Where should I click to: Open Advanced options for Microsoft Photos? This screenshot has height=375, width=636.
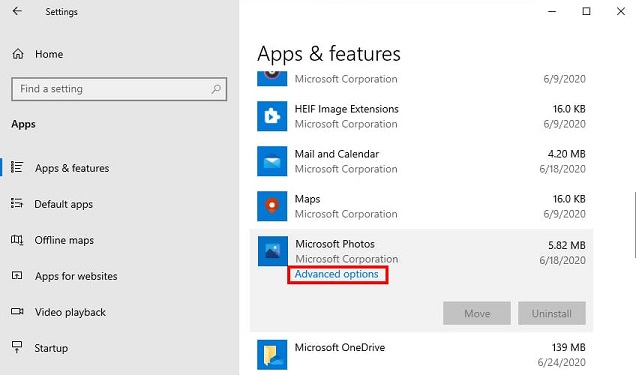click(x=337, y=274)
